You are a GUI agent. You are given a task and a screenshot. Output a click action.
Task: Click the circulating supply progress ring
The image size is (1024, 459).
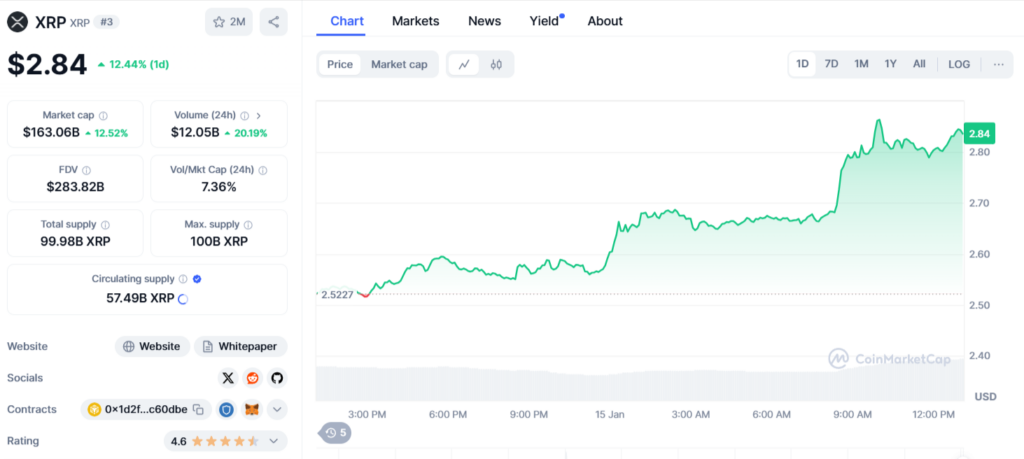pos(183,299)
